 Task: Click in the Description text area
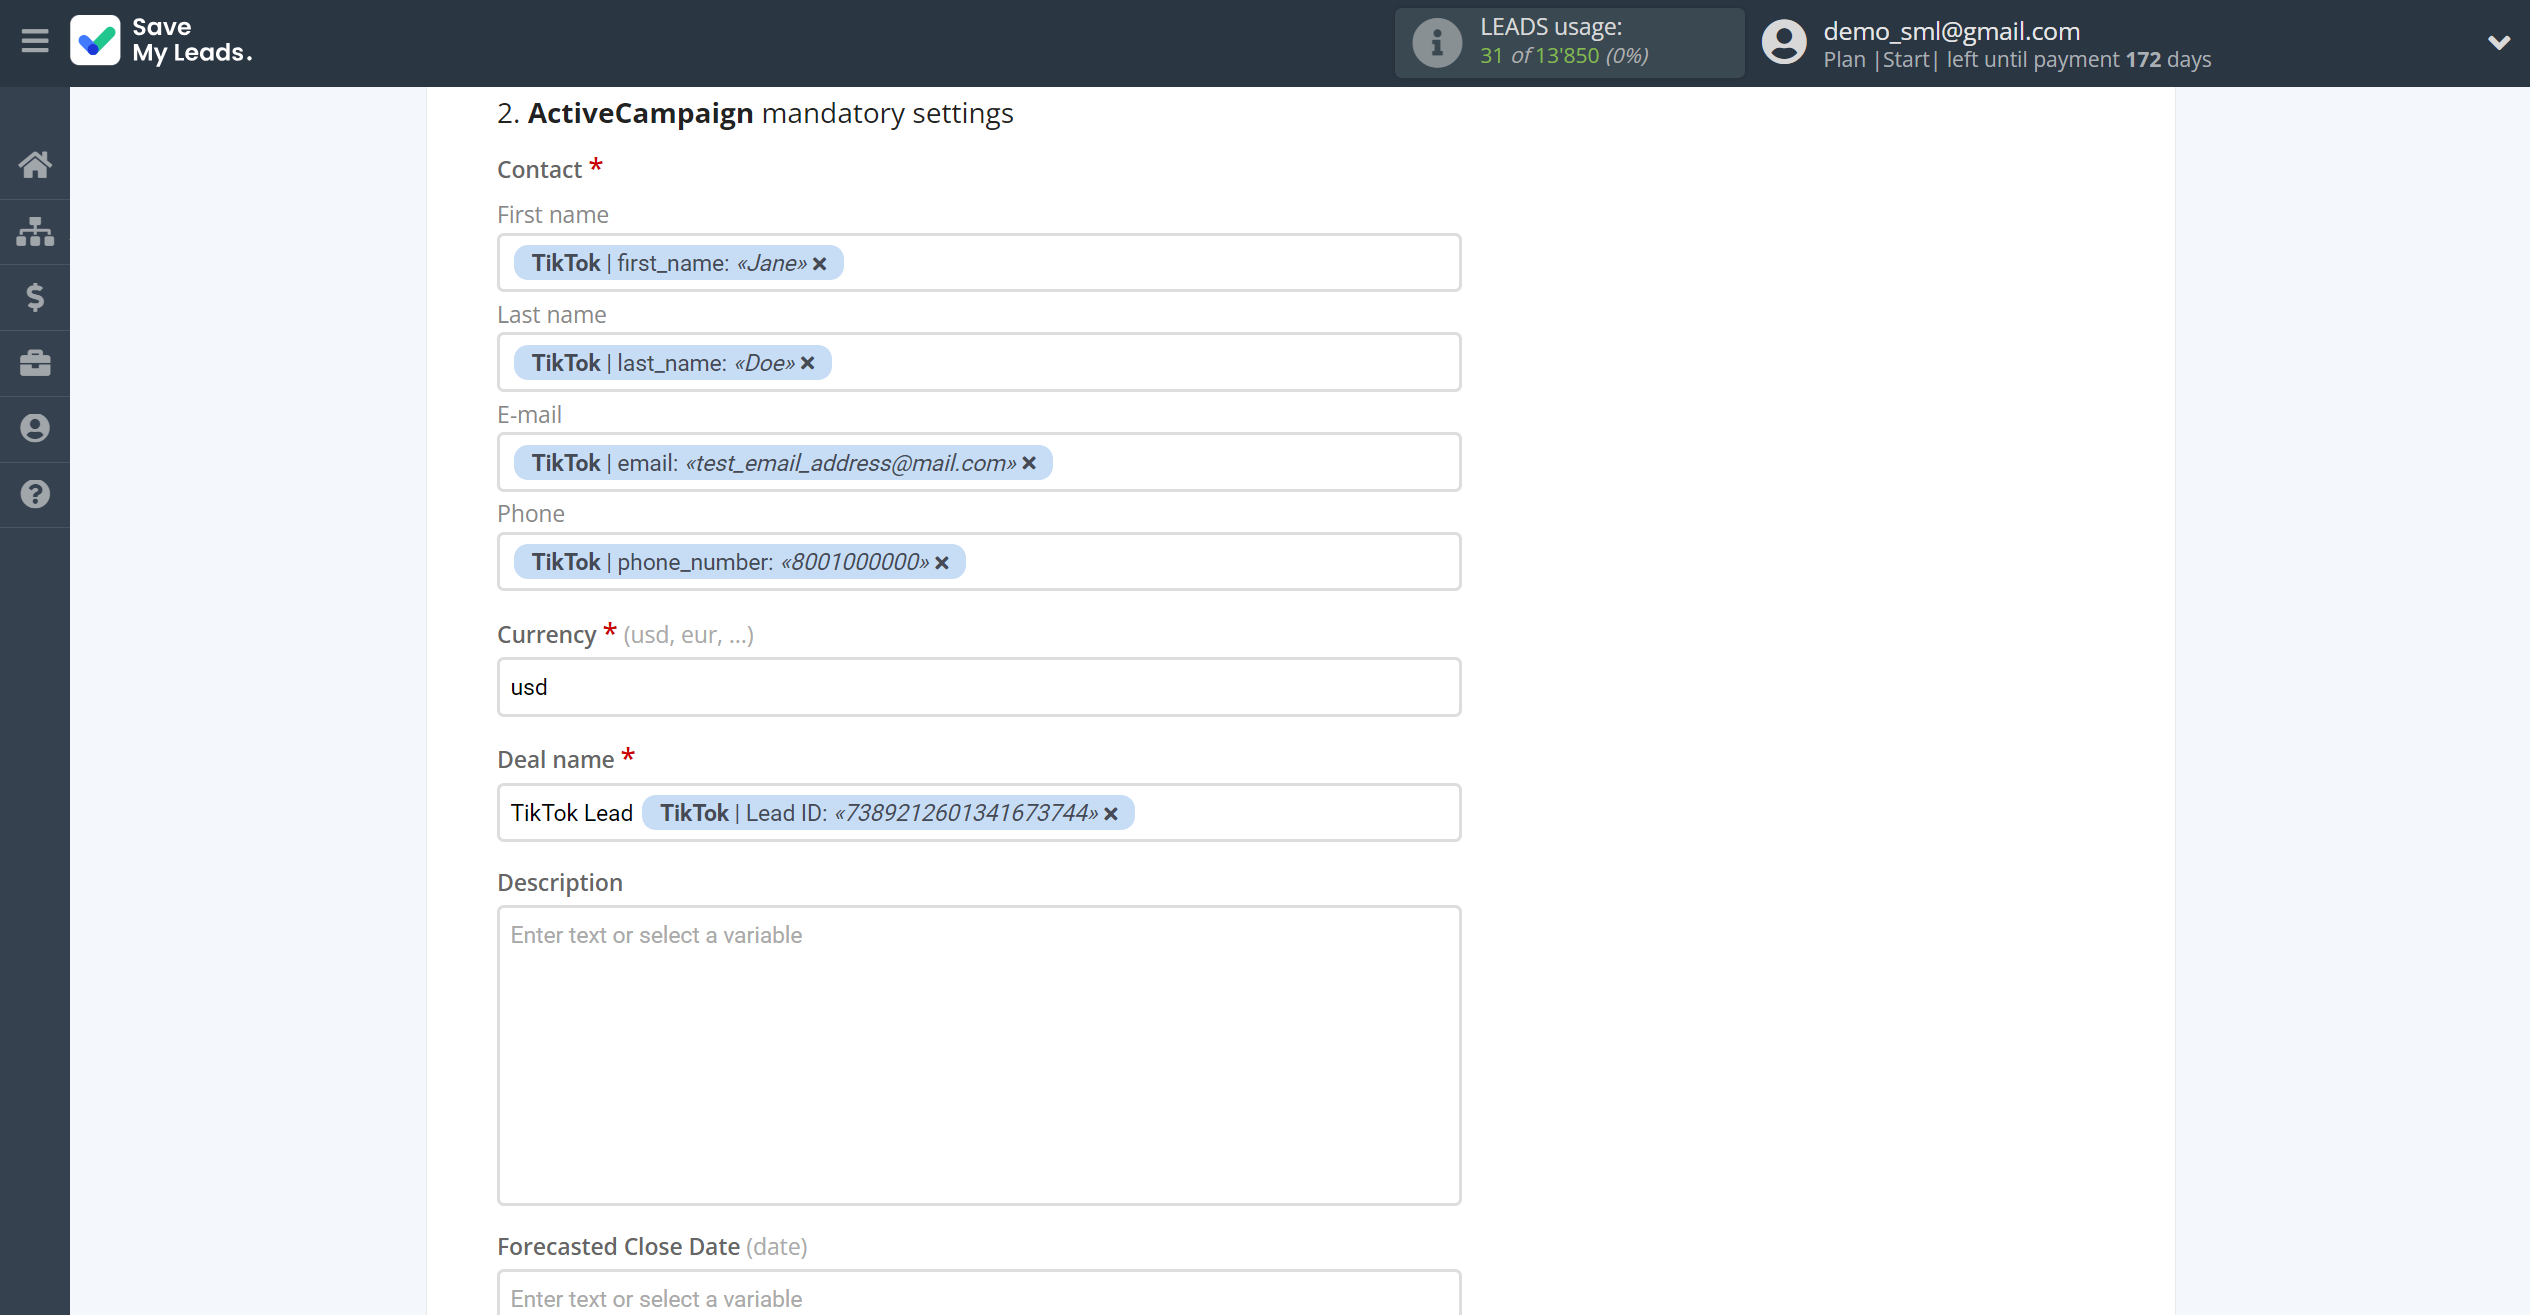point(978,1056)
